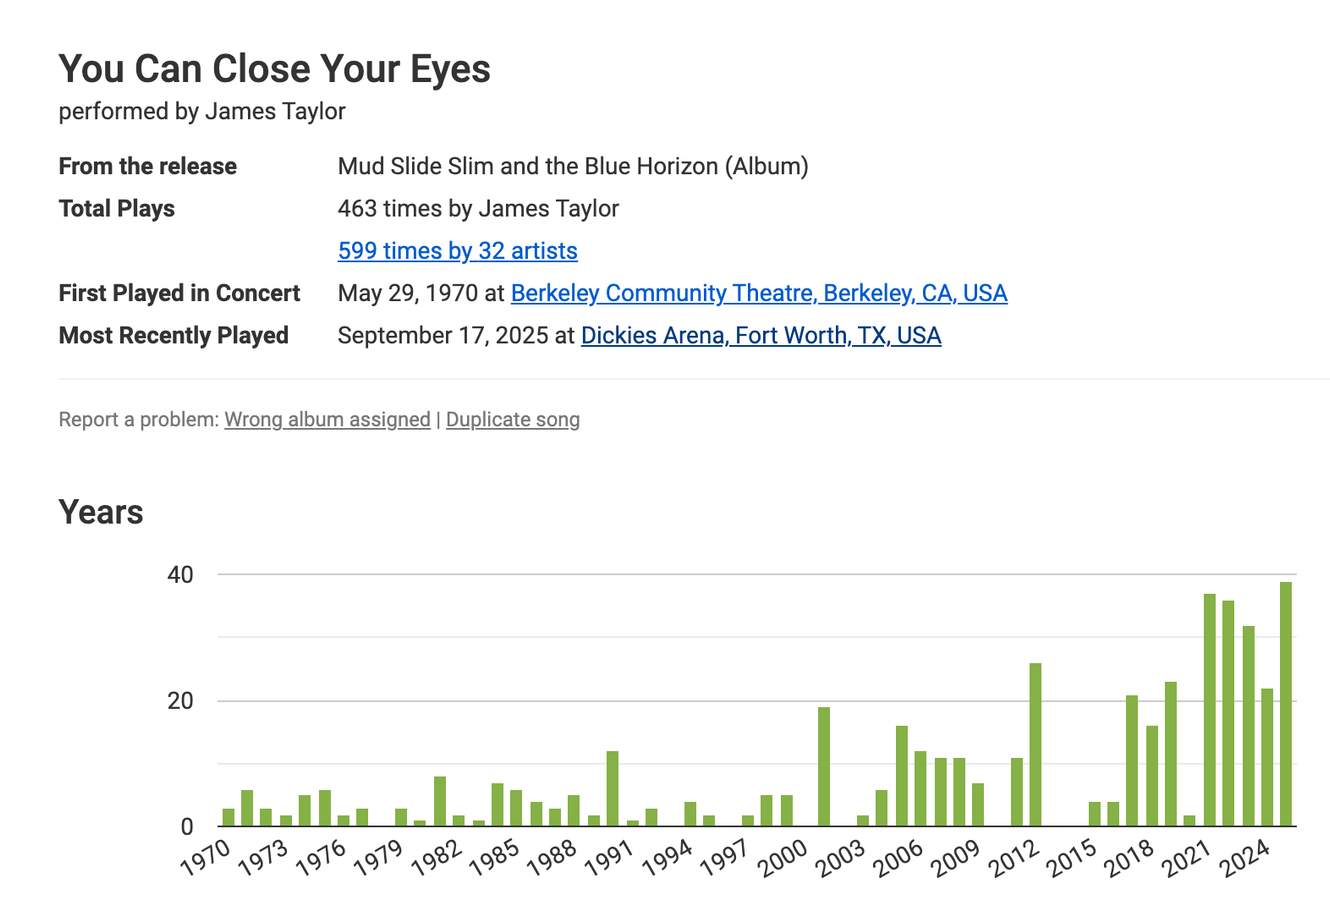Report this as a duplicate song
Screen dimensions: 1330x900
click(x=512, y=420)
